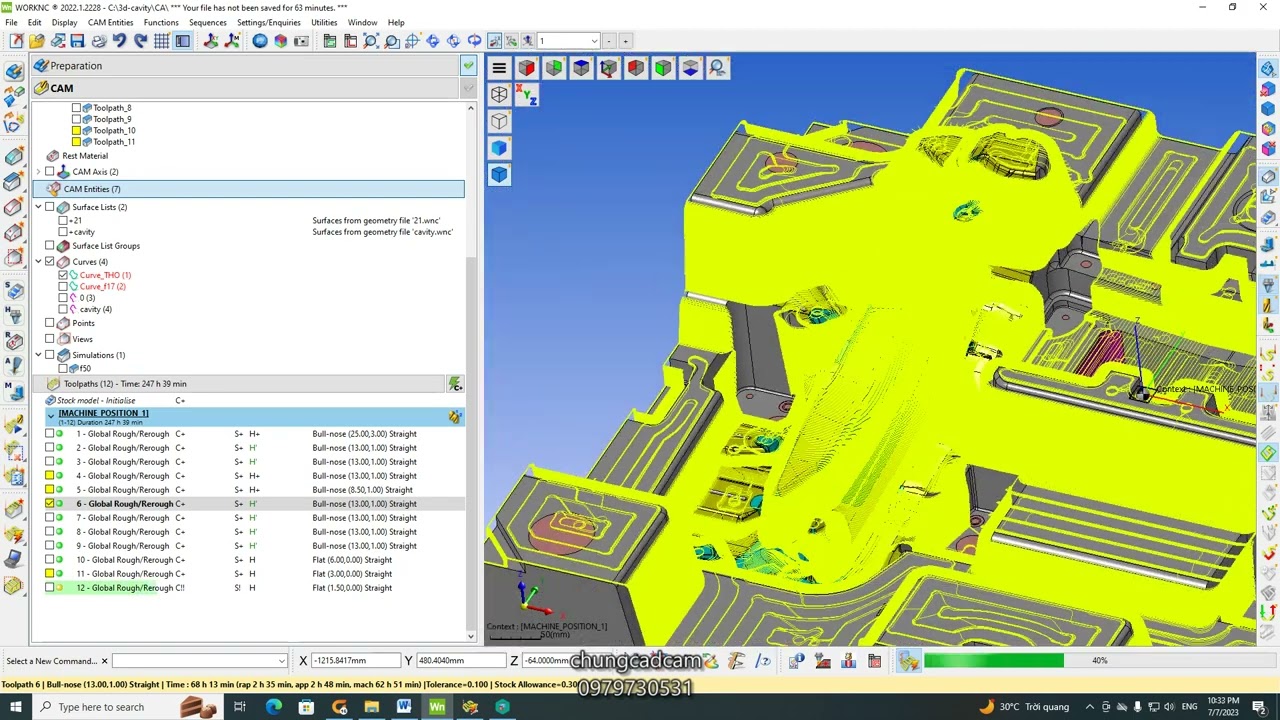Uncheck the Curve_THO (1) checkbox

tap(63, 275)
